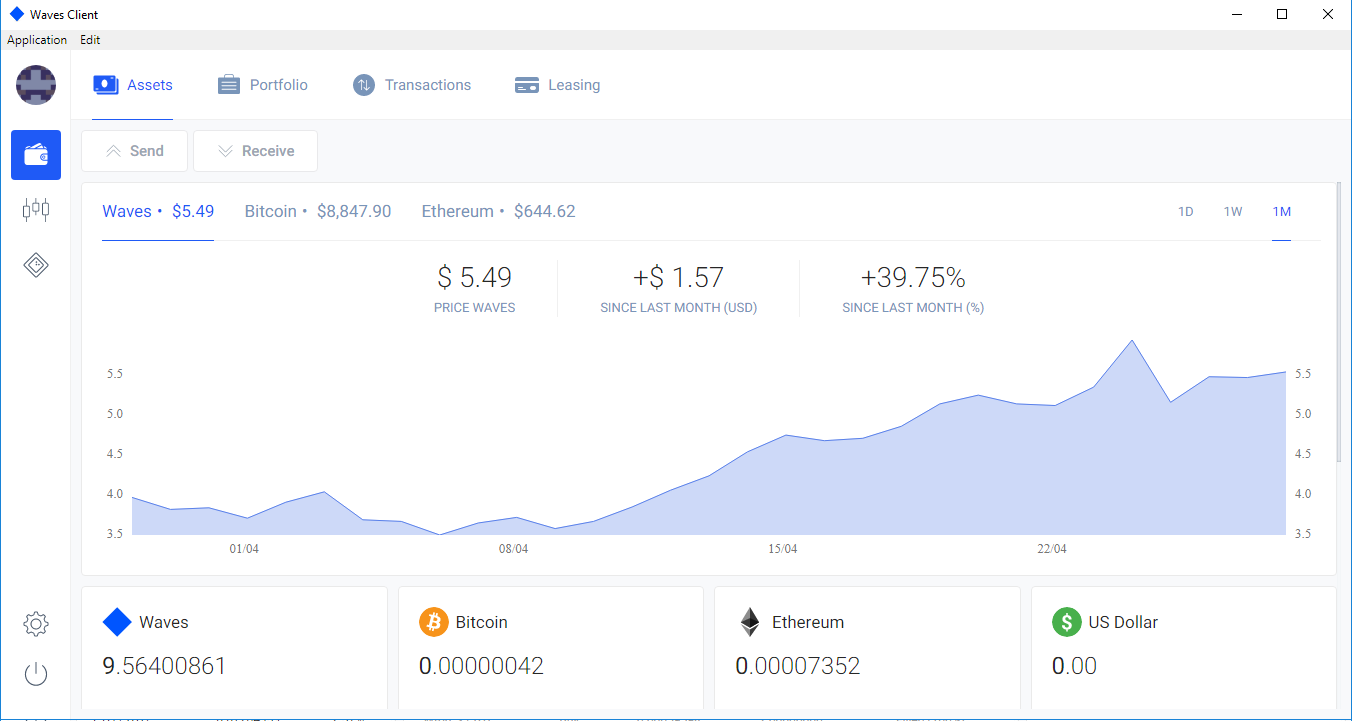Viewport: 1352px width, 721px height.
Task: Switch to the Transactions tab
Action: click(412, 85)
